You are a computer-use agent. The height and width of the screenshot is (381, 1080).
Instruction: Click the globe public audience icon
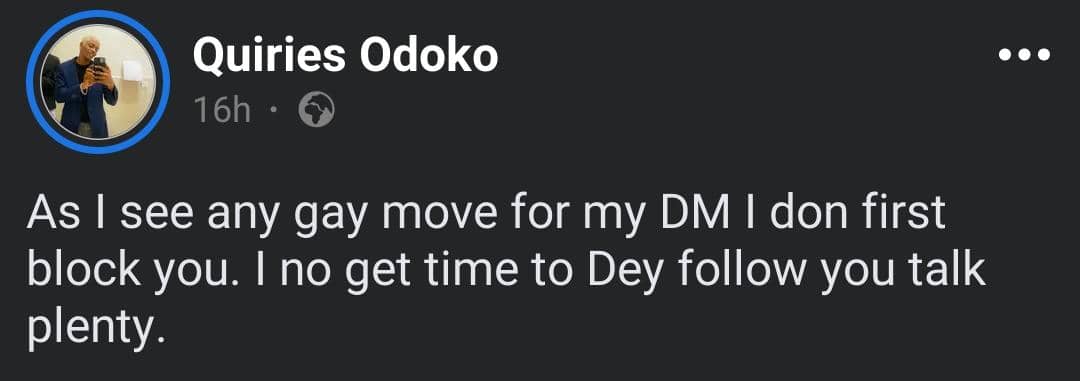pos(317,110)
